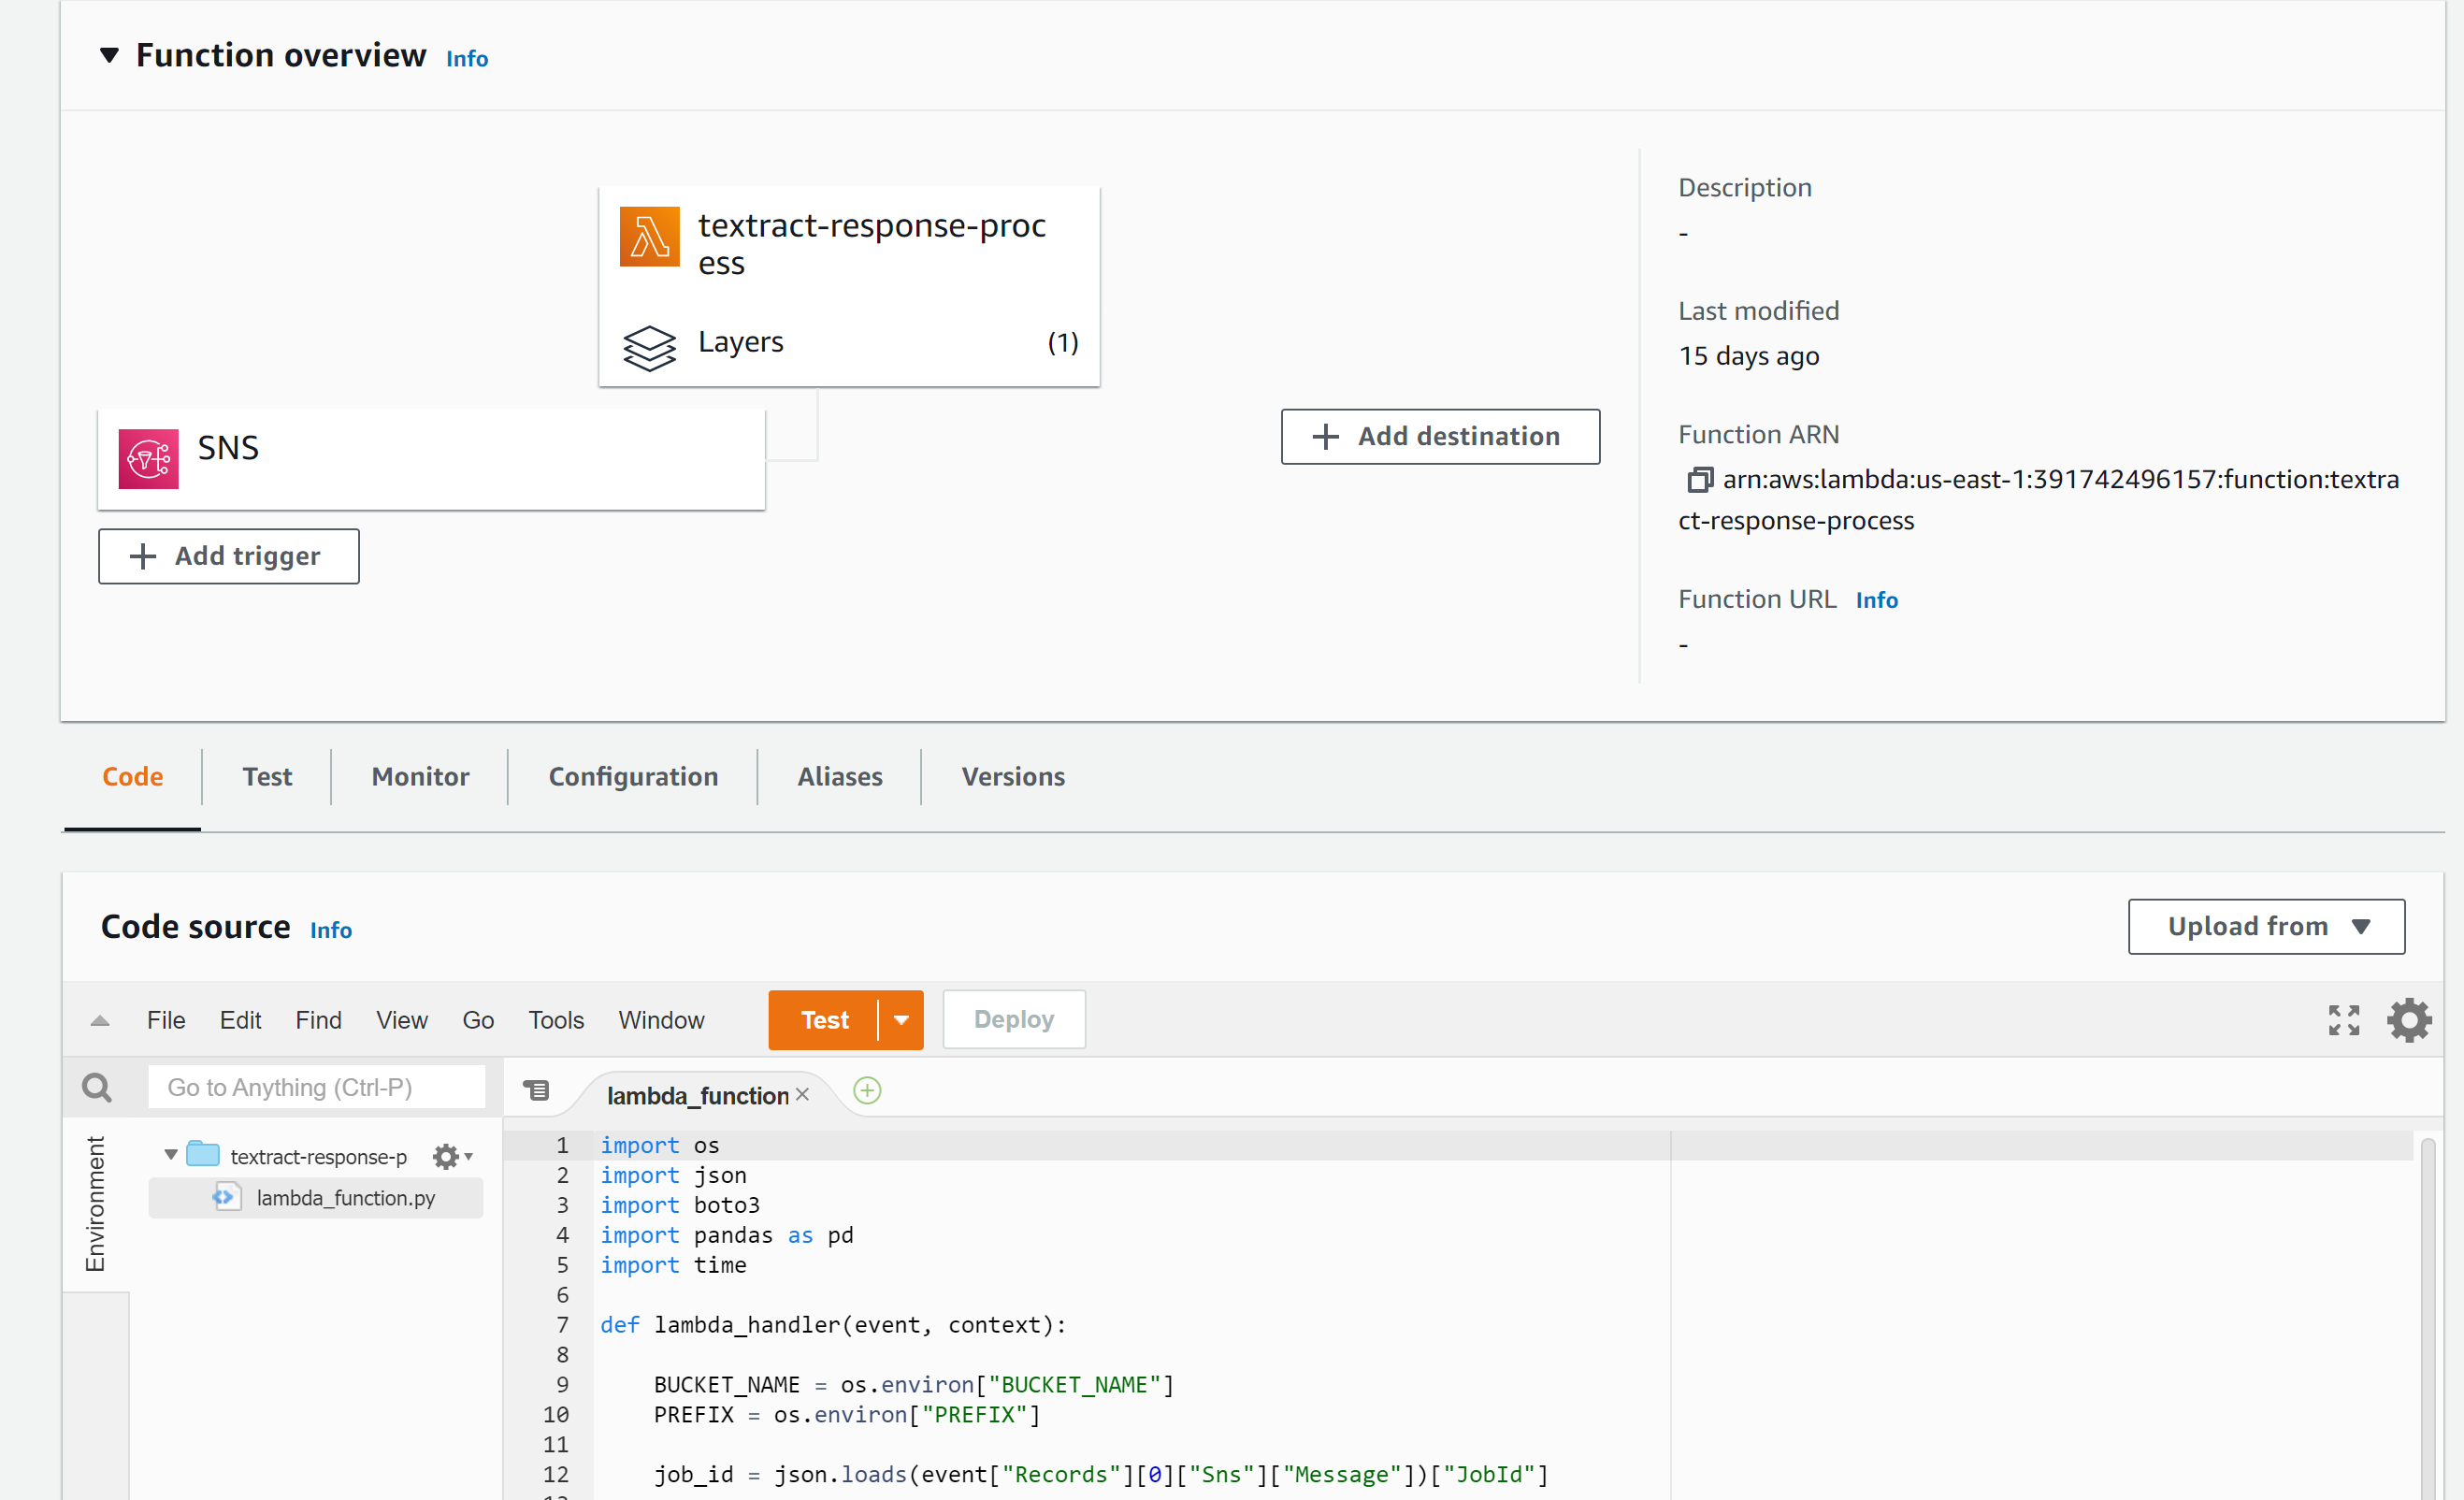This screenshot has height=1500, width=2464.
Task: Open search with the magnifier icon in Environment panel
Action: pyautogui.click(x=96, y=1087)
